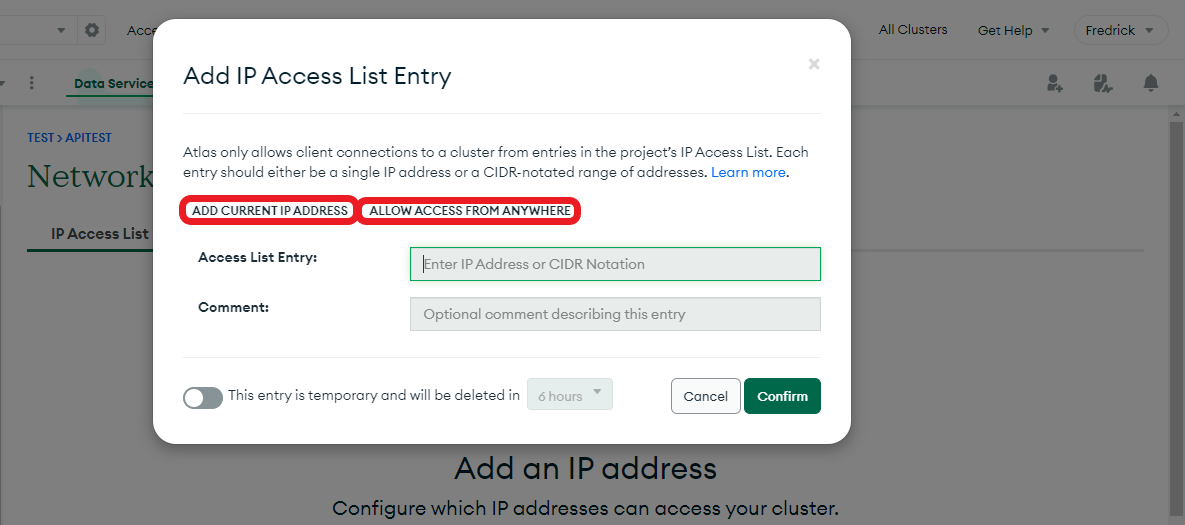Open the vertical three-dot options menu

click(x=32, y=83)
